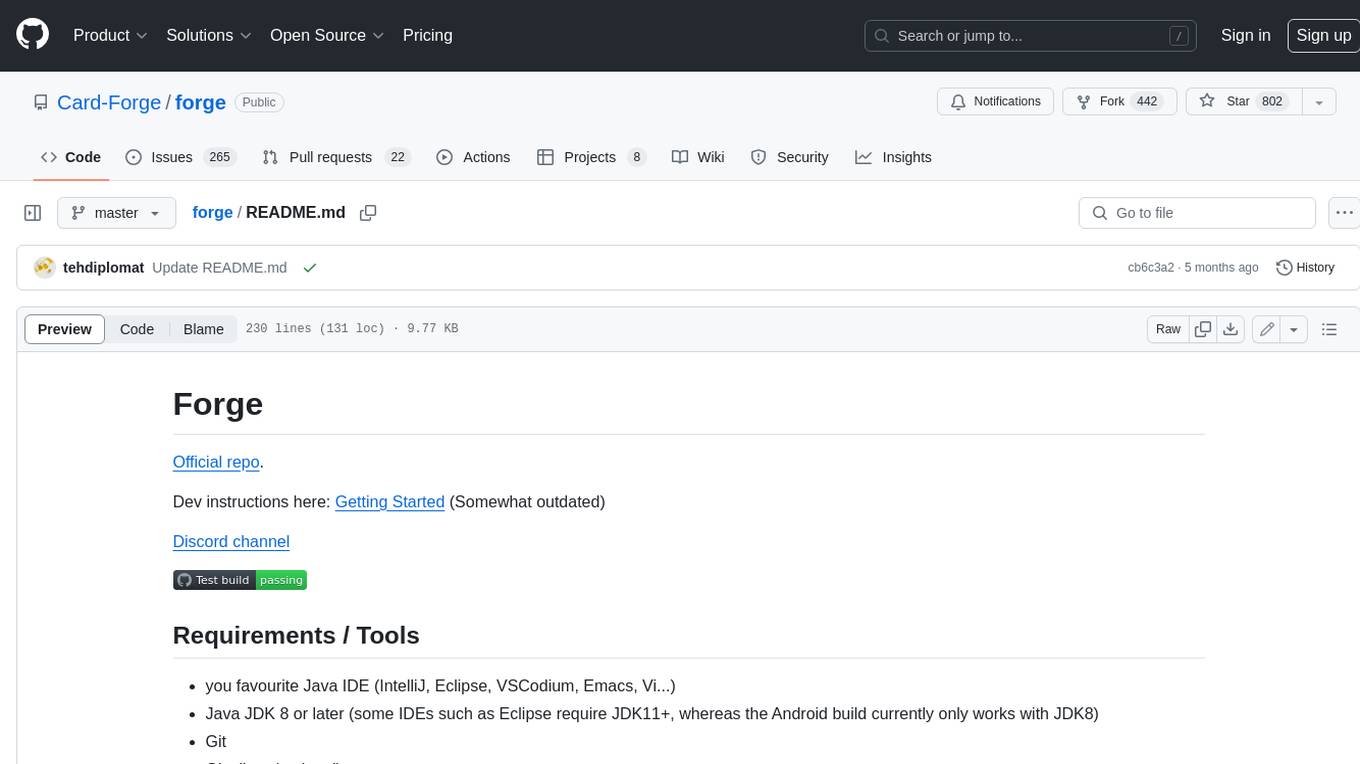Open tehdiplomat's avatar
The width and height of the screenshot is (1360, 764).
[x=44, y=268]
